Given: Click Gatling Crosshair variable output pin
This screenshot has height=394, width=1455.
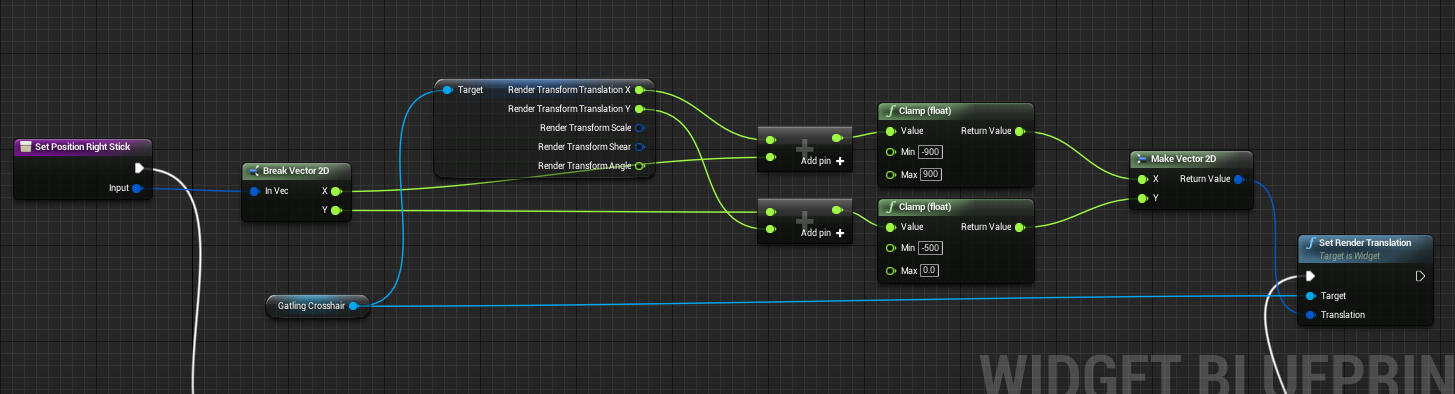Looking at the screenshot, I should (354, 306).
